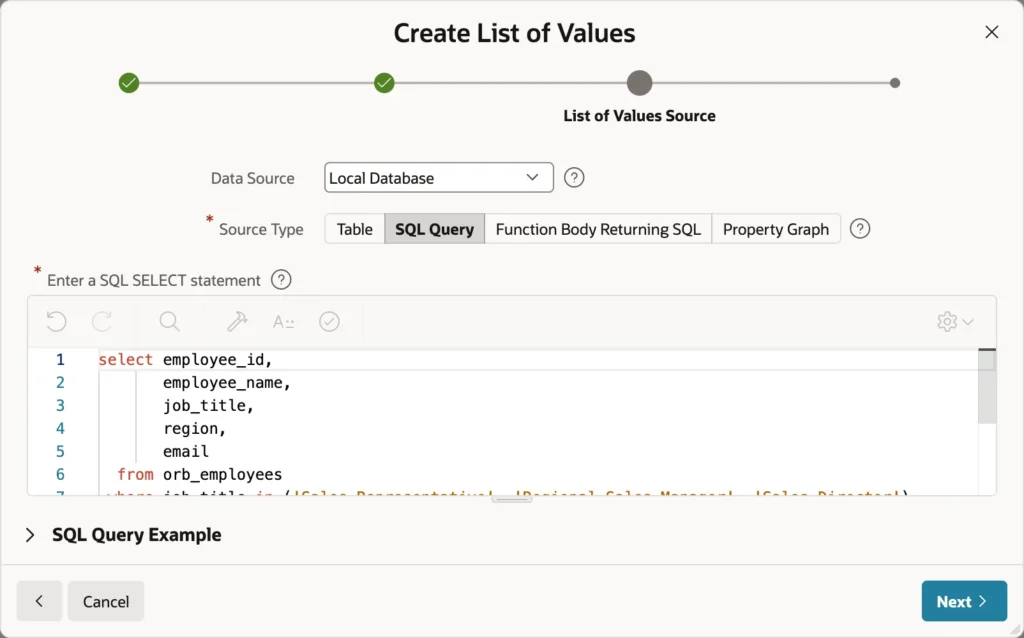Click 'orb_employees' on line 6
Image resolution: width=1024 pixels, height=638 pixels.
tap(222, 474)
